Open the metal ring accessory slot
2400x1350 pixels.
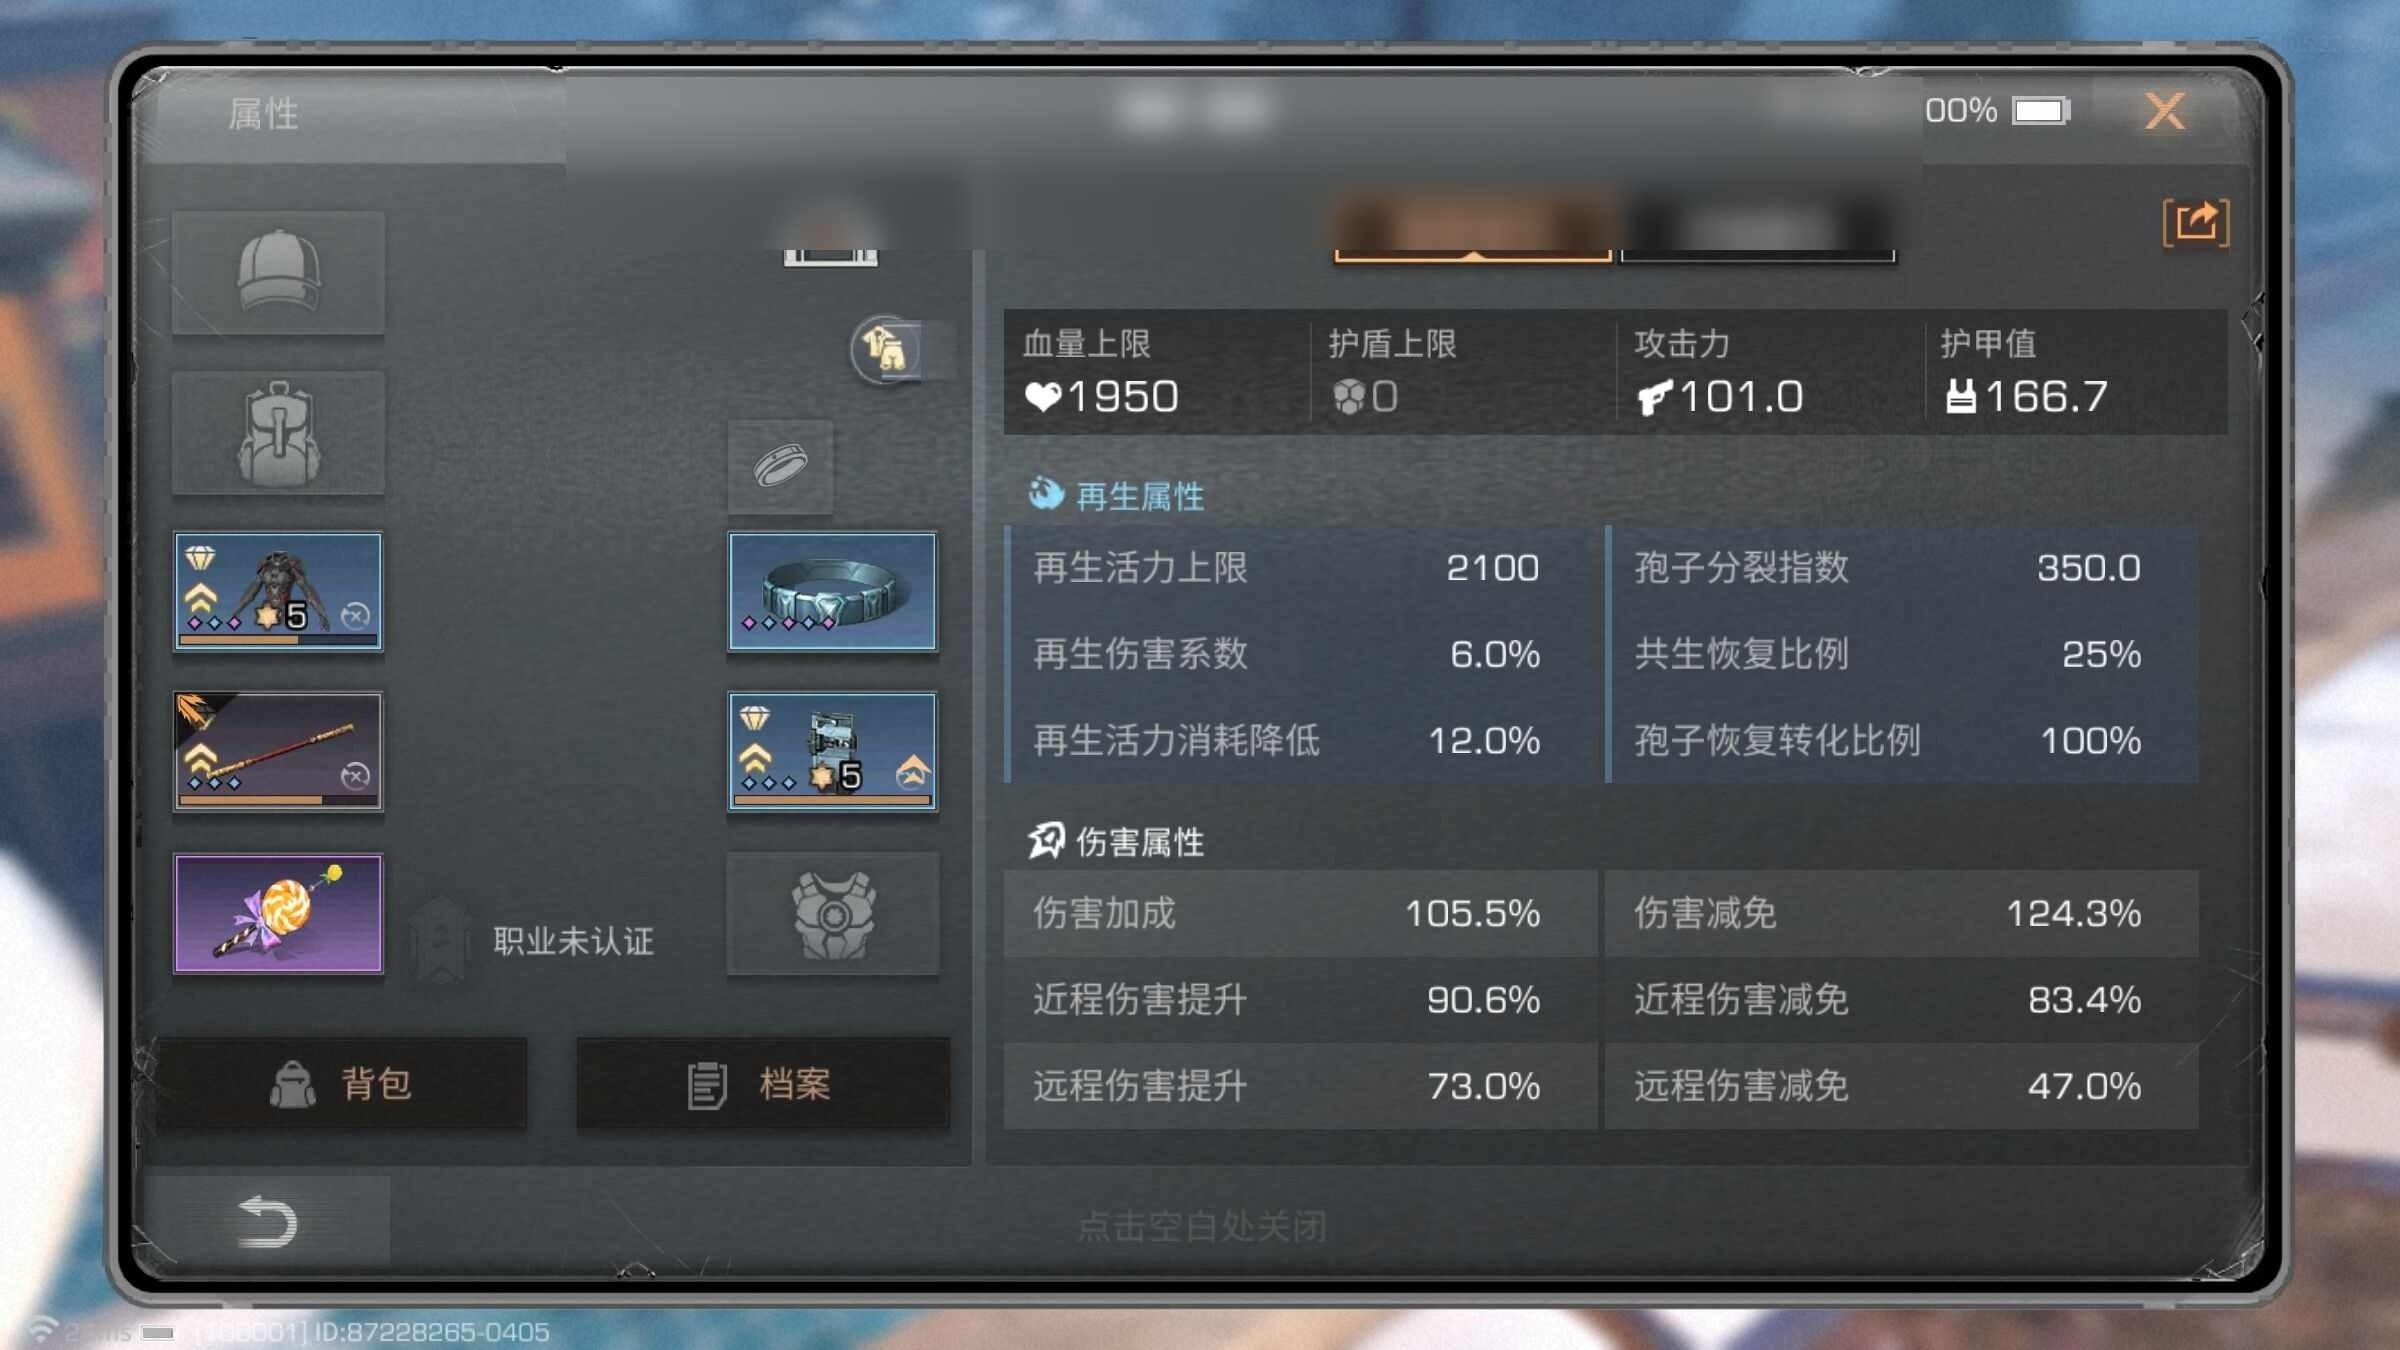click(x=832, y=591)
